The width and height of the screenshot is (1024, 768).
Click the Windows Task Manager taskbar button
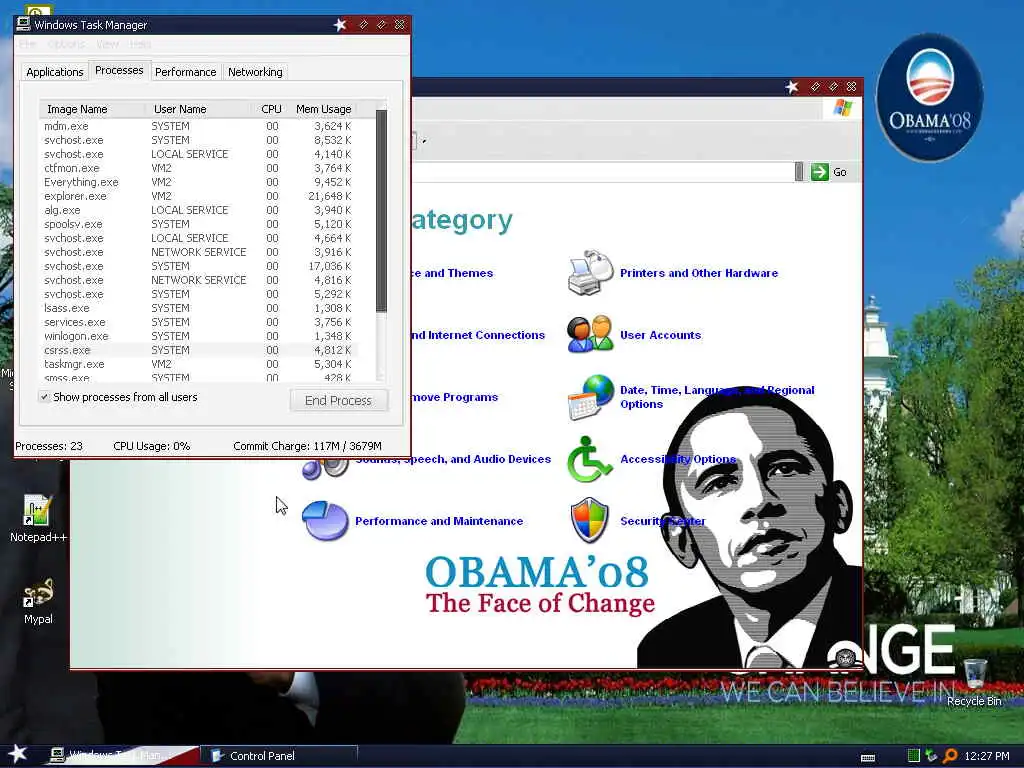click(121, 756)
